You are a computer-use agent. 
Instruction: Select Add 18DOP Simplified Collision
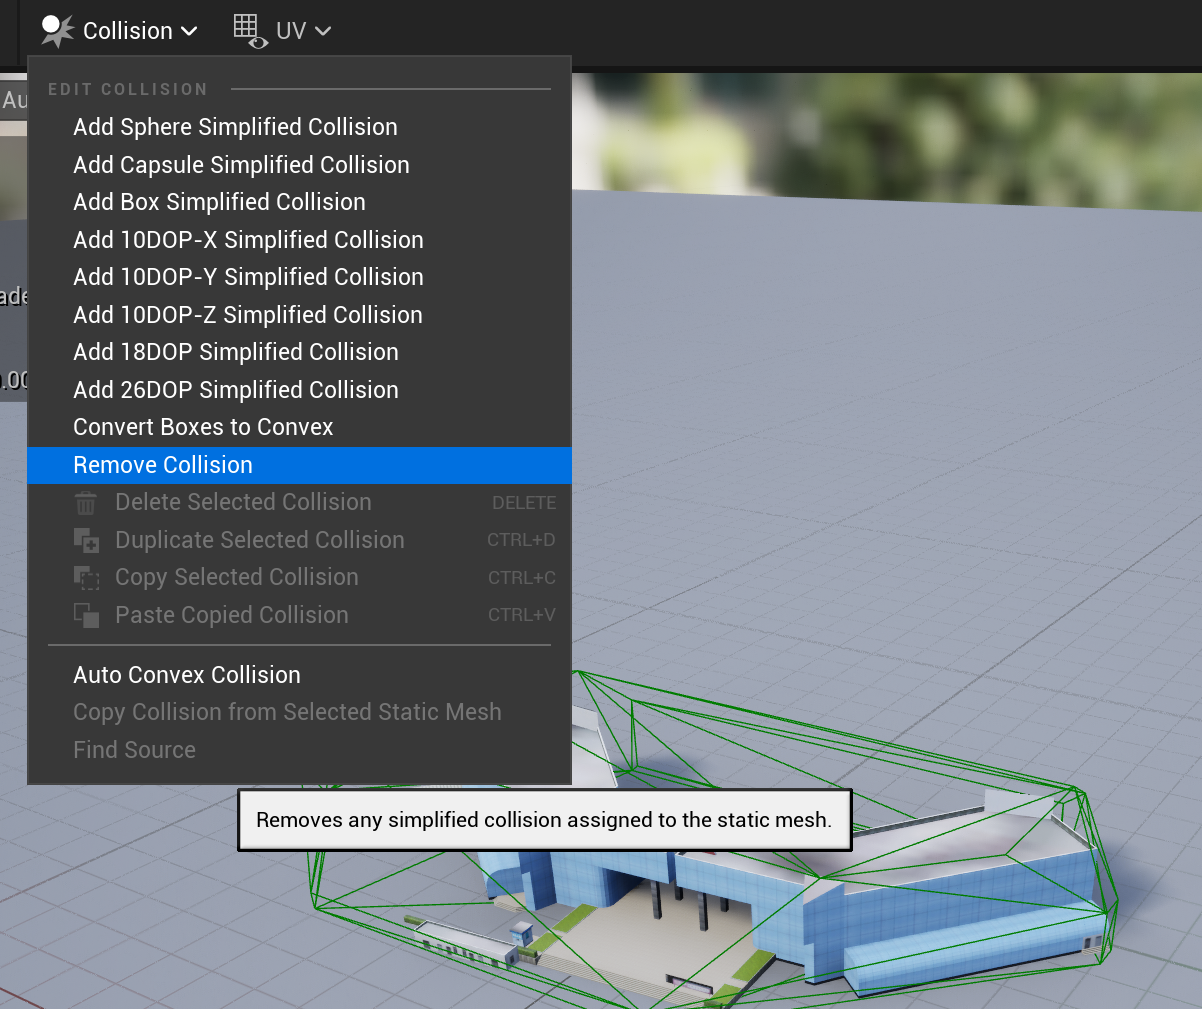(x=235, y=352)
